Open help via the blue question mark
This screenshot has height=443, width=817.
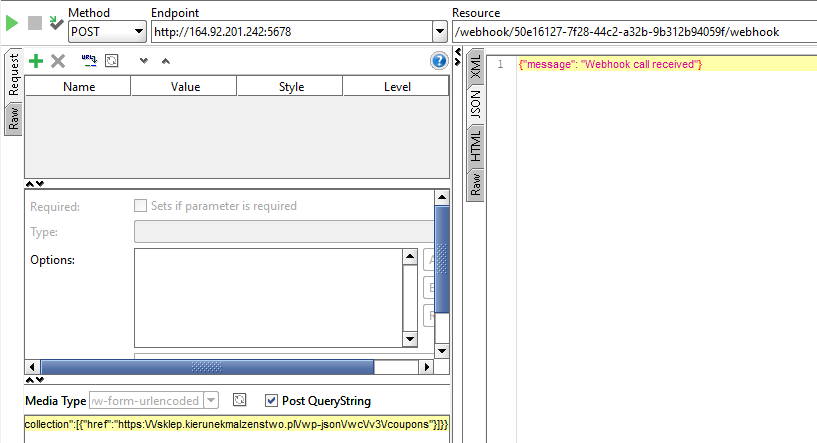coord(439,61)
